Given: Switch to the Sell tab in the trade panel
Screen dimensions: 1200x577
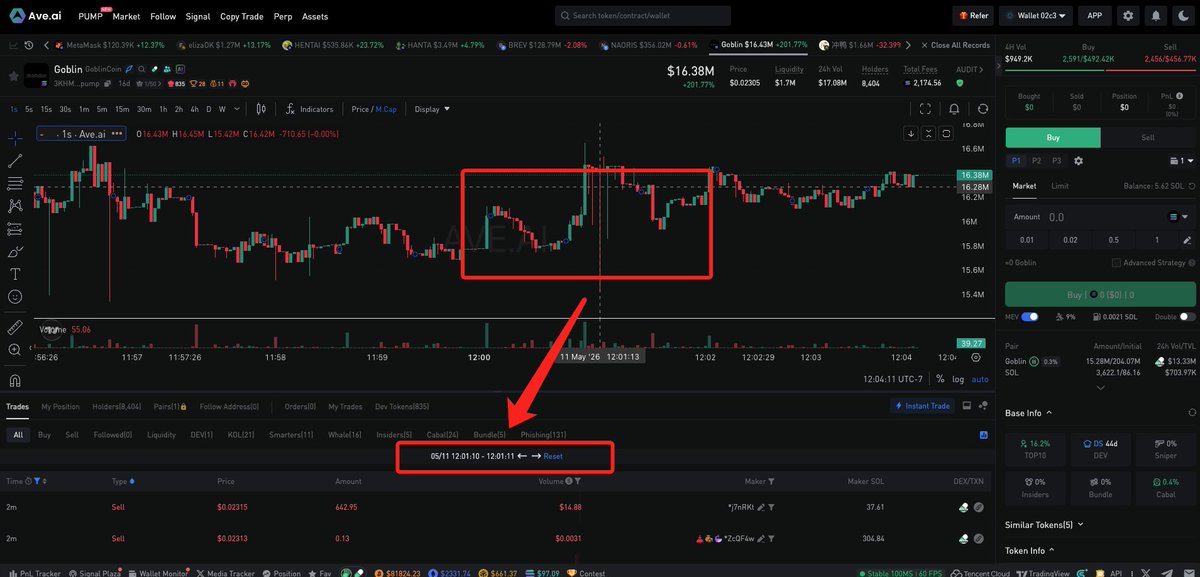Looking at the screenshot, I should [x=1147, y=137].
